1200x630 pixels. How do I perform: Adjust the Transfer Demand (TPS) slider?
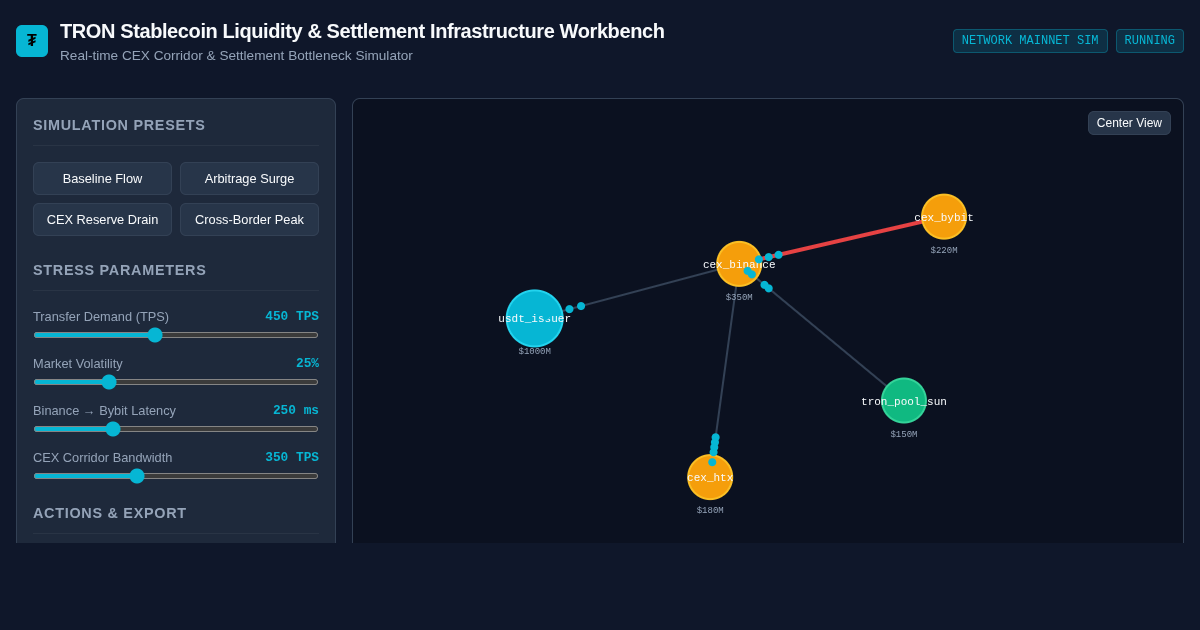pos(176,335)
